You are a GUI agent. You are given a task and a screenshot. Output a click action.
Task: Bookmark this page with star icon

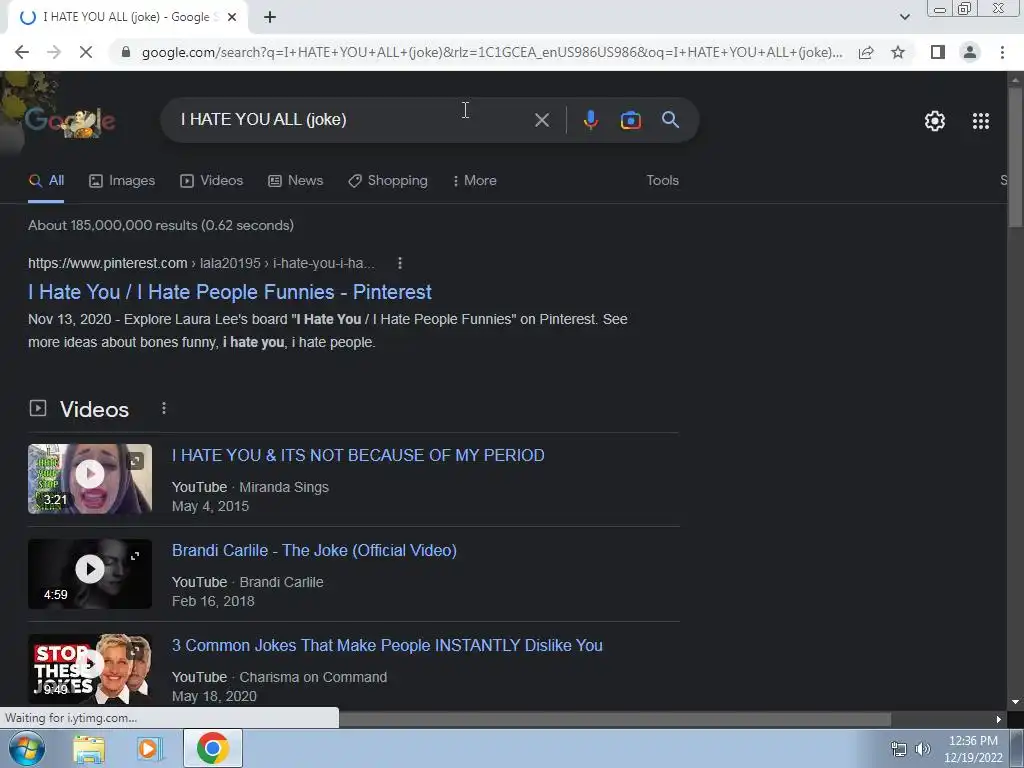(x=898, y=52)
